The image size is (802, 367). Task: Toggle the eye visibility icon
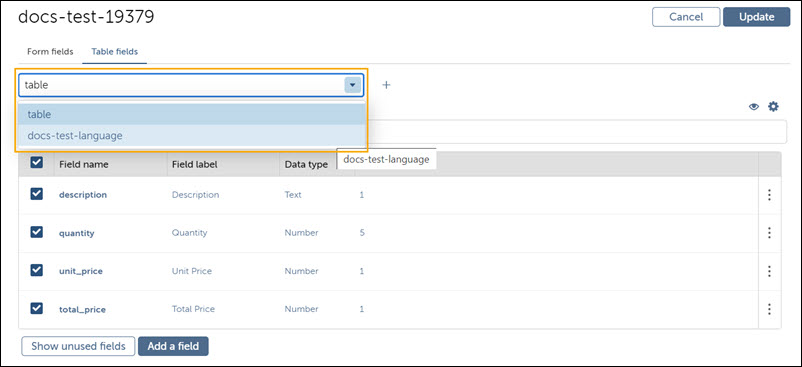[x=753, y=107]
